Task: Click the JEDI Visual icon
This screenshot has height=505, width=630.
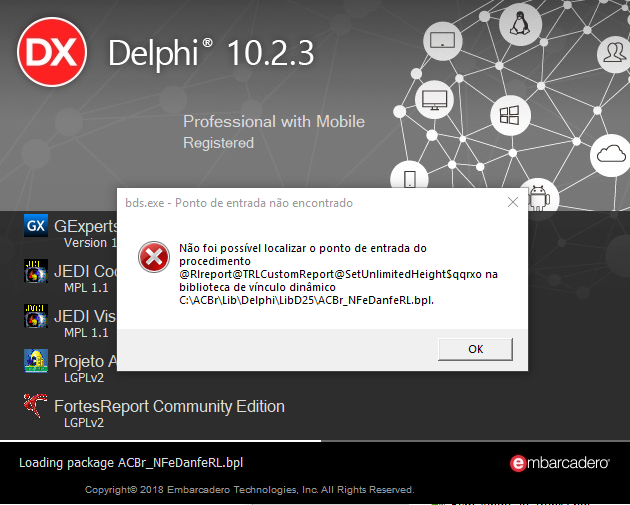Action: [36, 316]
